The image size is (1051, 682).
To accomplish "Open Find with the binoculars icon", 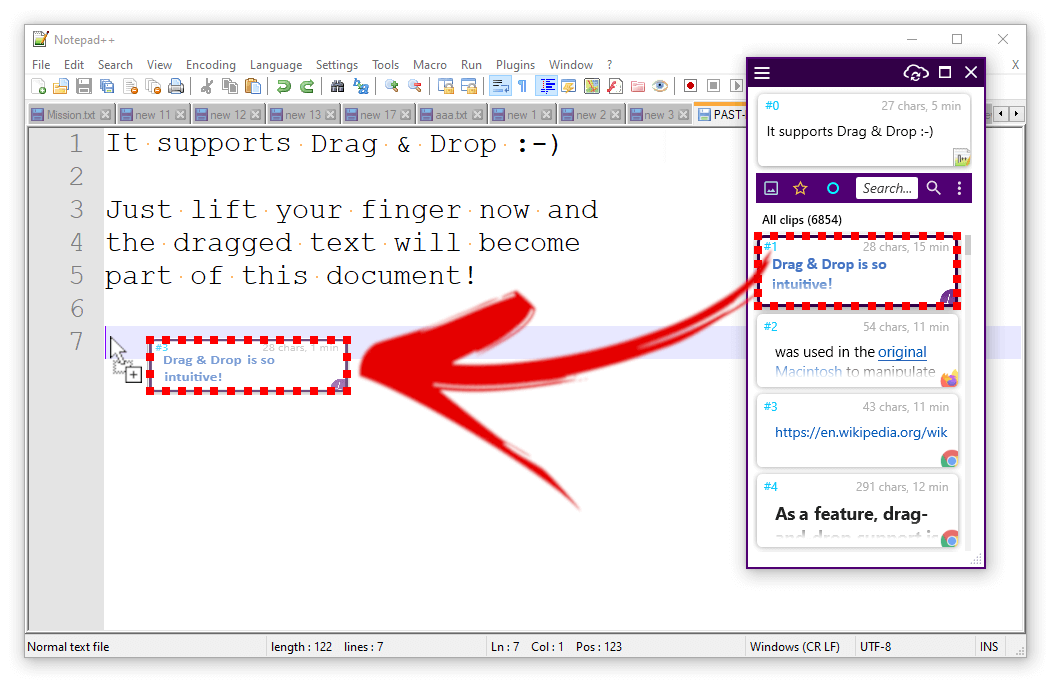I will pyautogui.click(x=337, y=86).
